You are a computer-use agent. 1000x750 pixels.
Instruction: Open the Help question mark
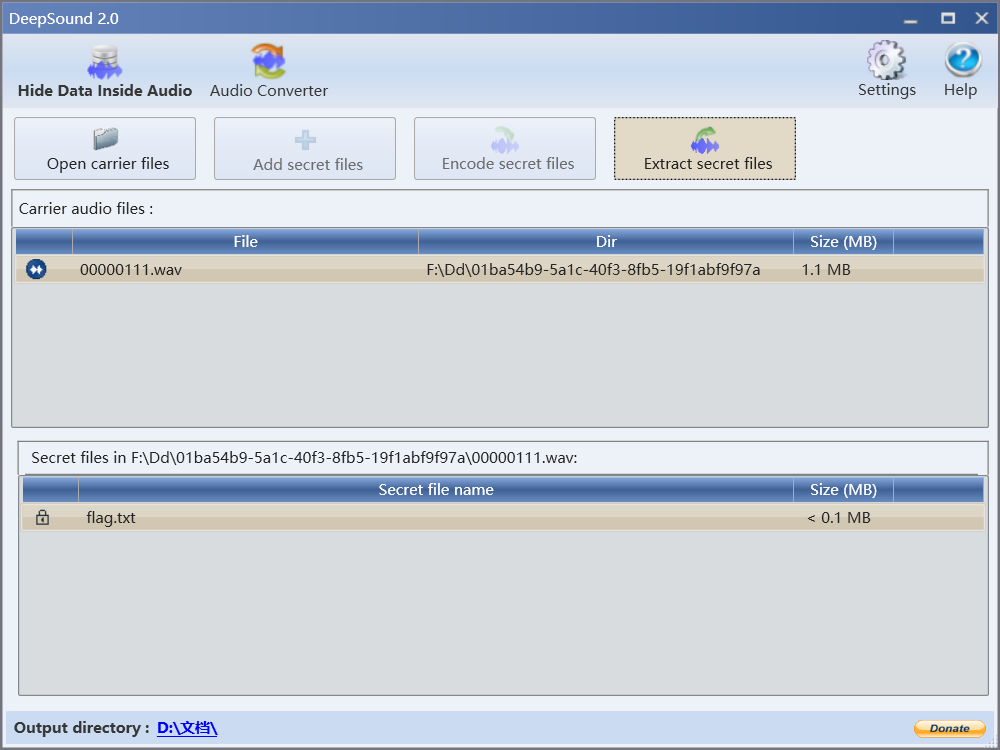point(960,70)
